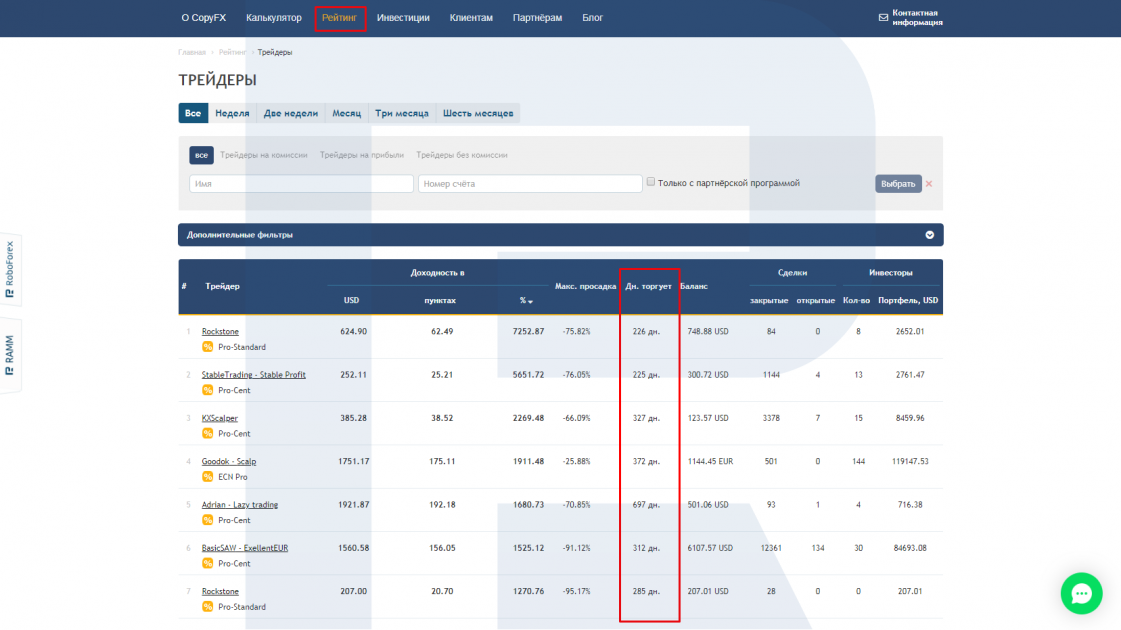Screen dimensions: 1121x630
Task: Switch to the Неделя tab
Action: point(232,113)
